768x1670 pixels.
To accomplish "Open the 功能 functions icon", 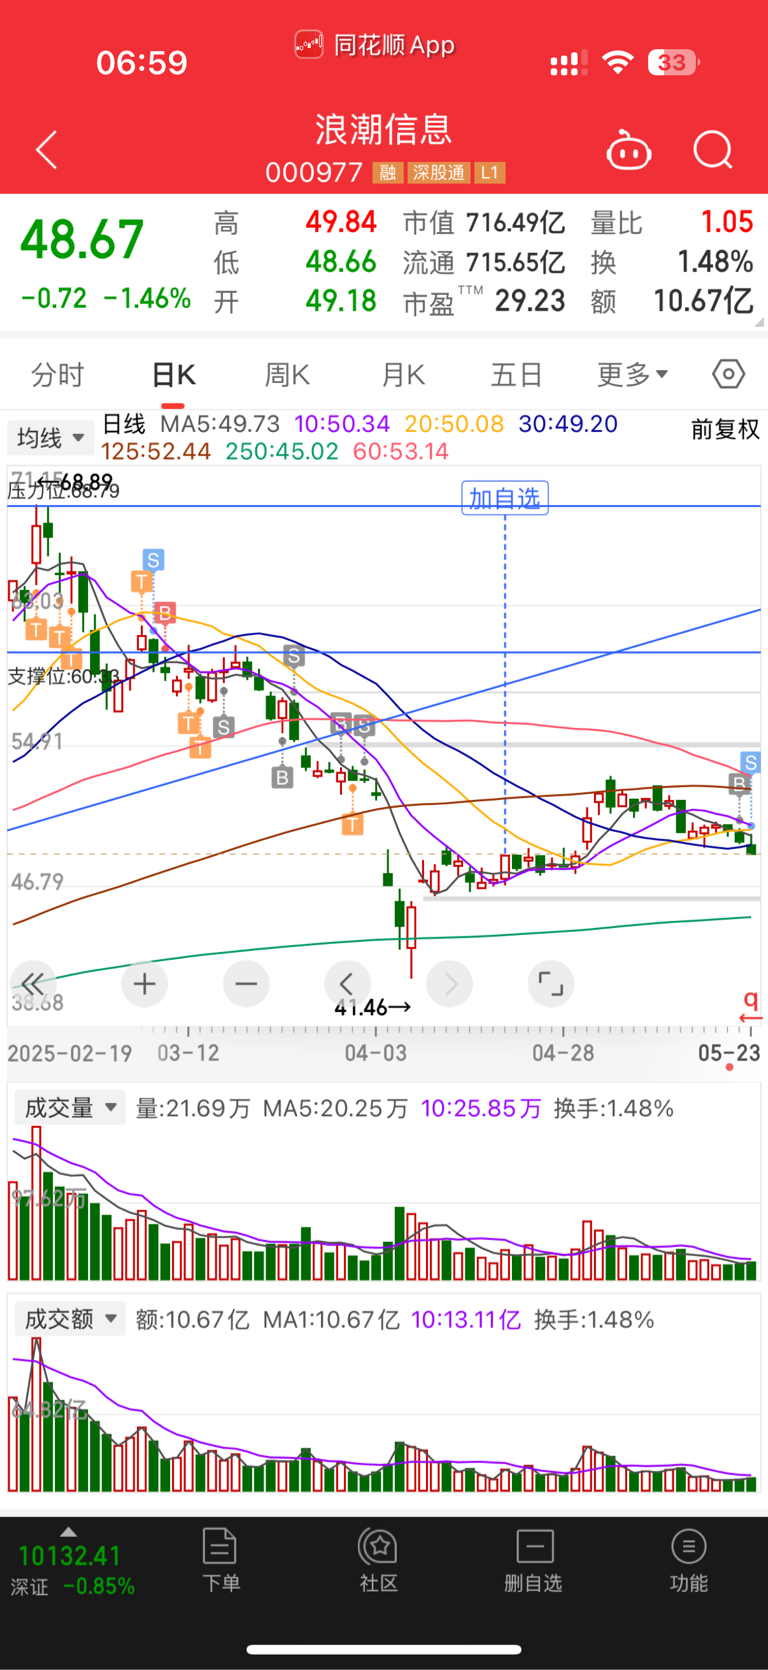I will click(688, 1560).
